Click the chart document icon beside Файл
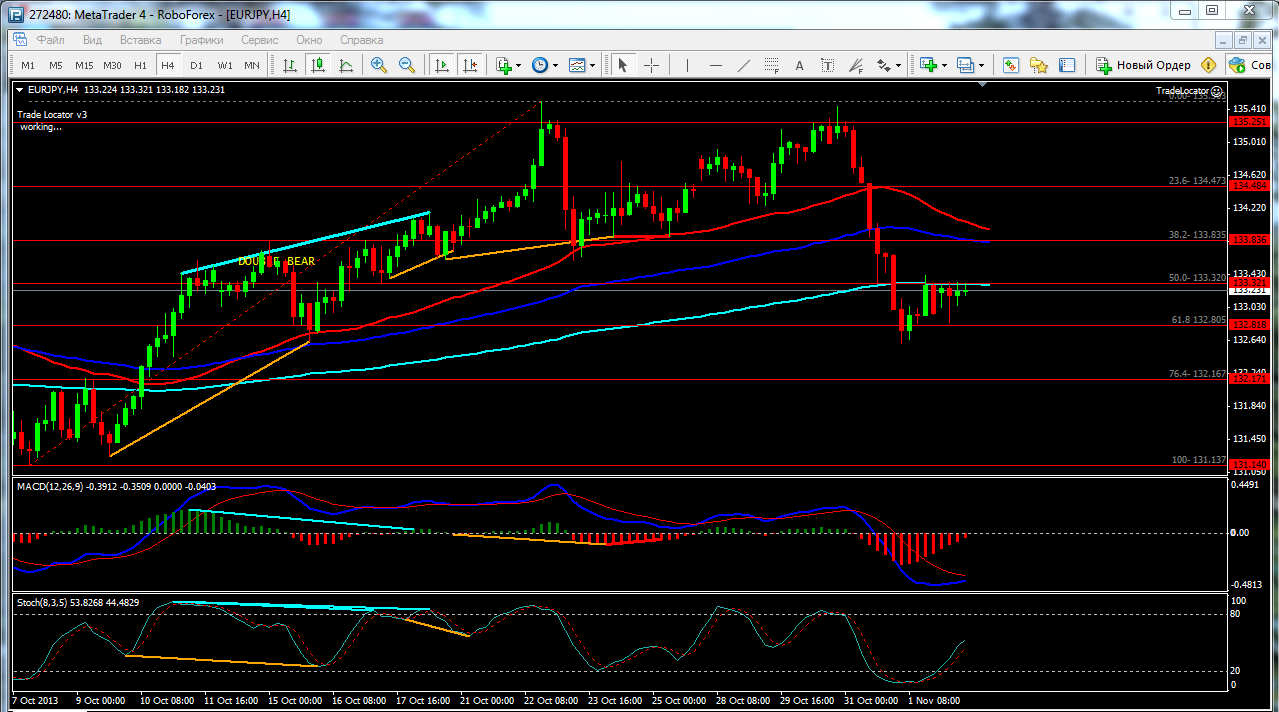 pos(19,40)
